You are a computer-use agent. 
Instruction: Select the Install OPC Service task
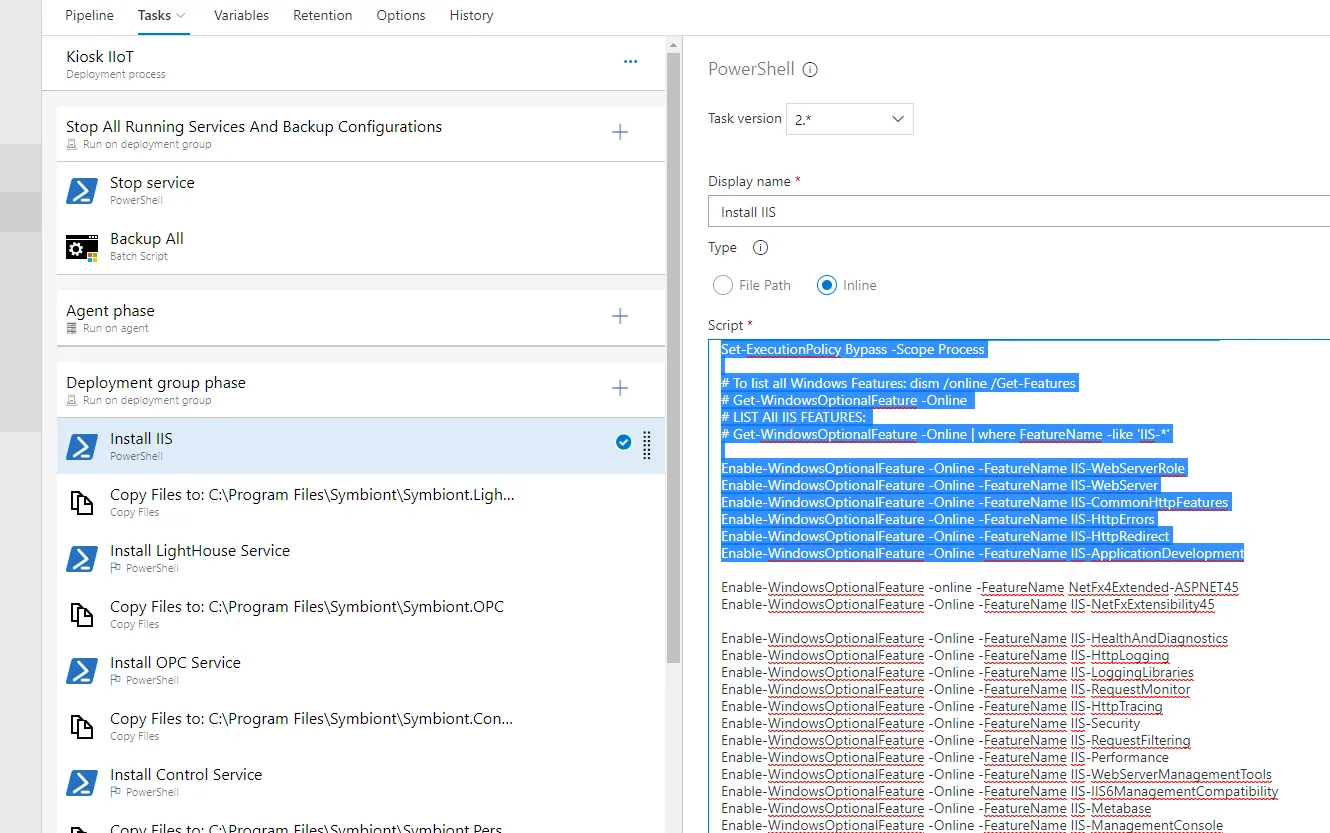point(362,670)
